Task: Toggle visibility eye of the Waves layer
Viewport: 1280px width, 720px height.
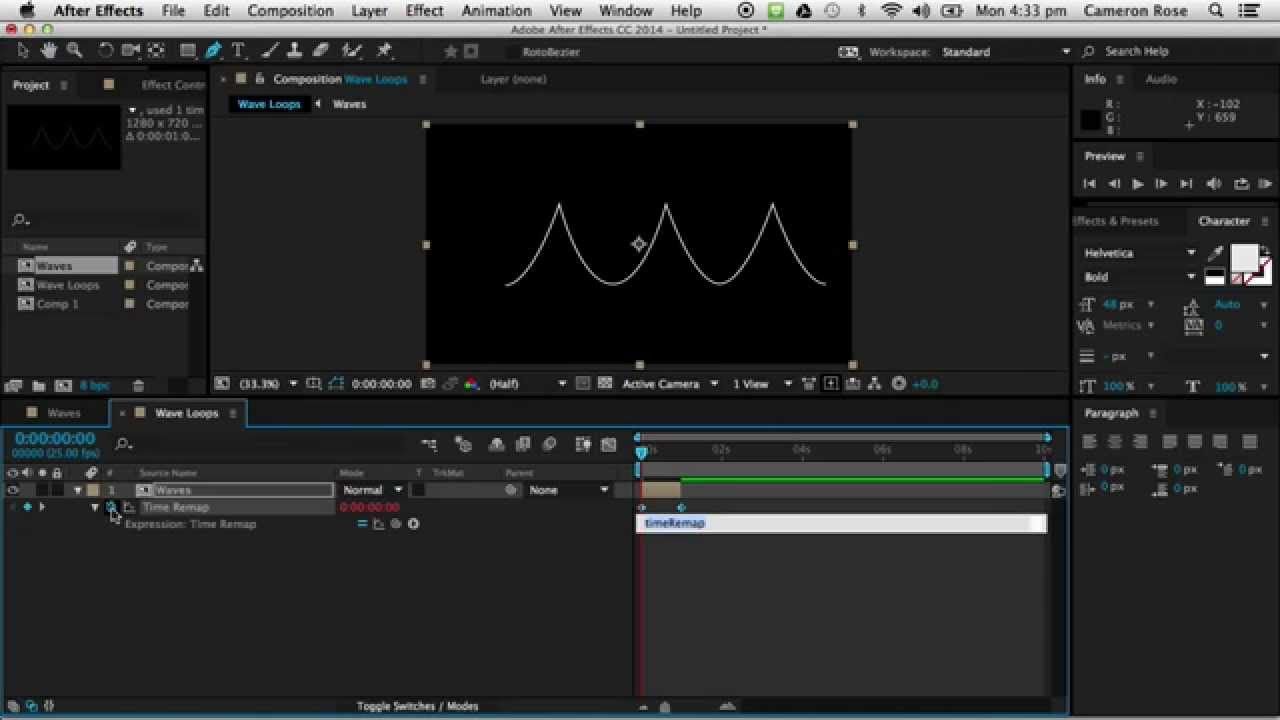Action: point(13,490)
